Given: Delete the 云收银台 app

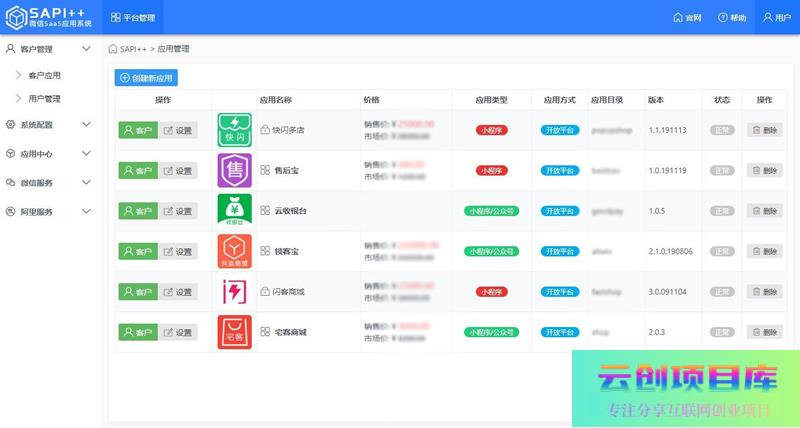Looking at the screenshot, I should (765, 211).
